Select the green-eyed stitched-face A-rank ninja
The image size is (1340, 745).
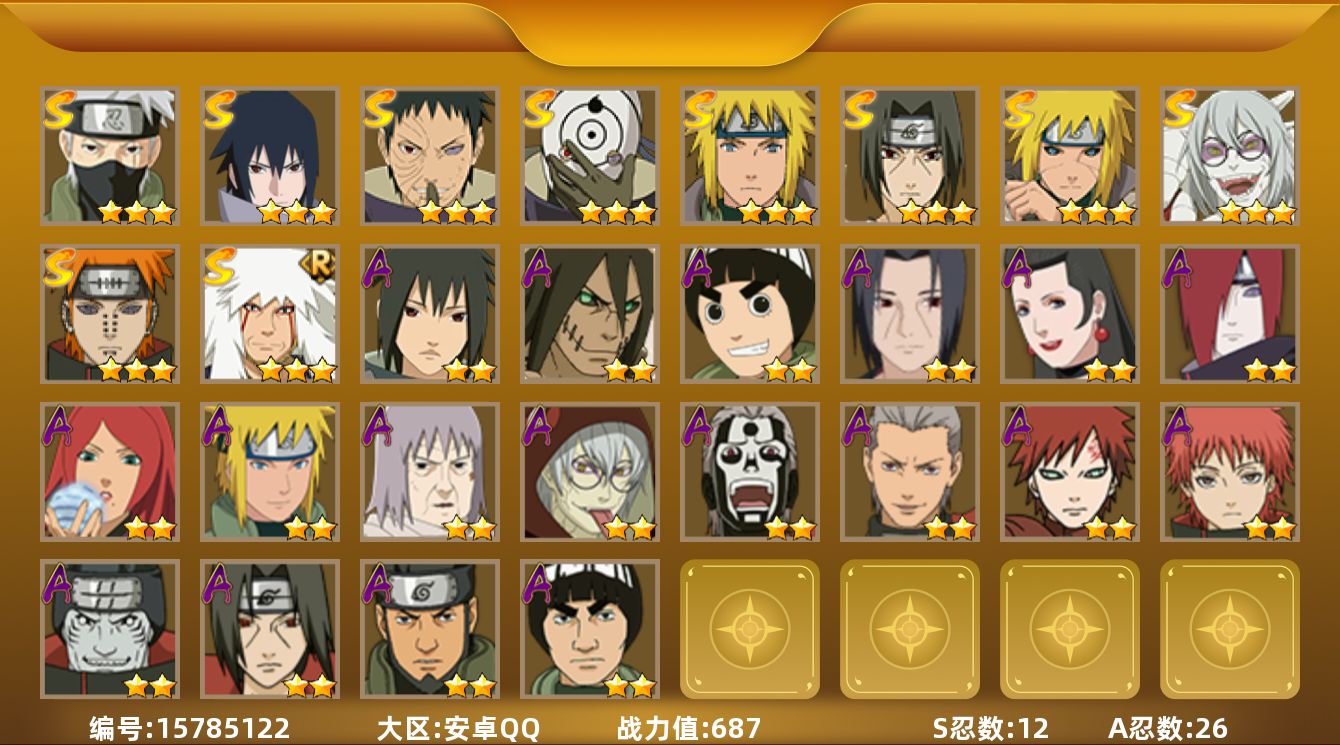pyautogui.click(x=590, y=314)
